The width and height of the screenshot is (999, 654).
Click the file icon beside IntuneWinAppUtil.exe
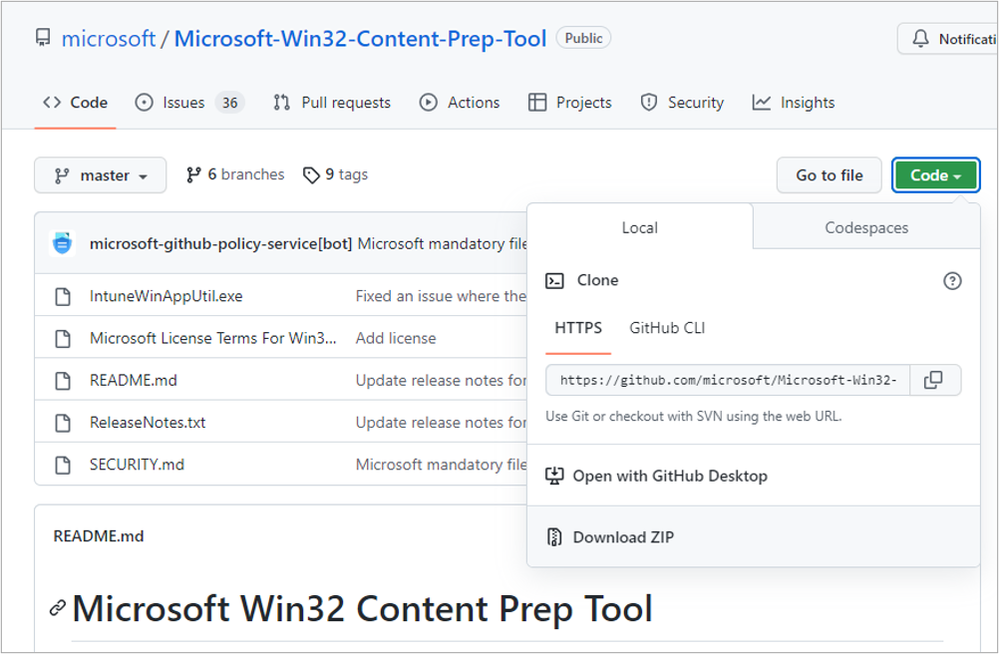point(62,296)
